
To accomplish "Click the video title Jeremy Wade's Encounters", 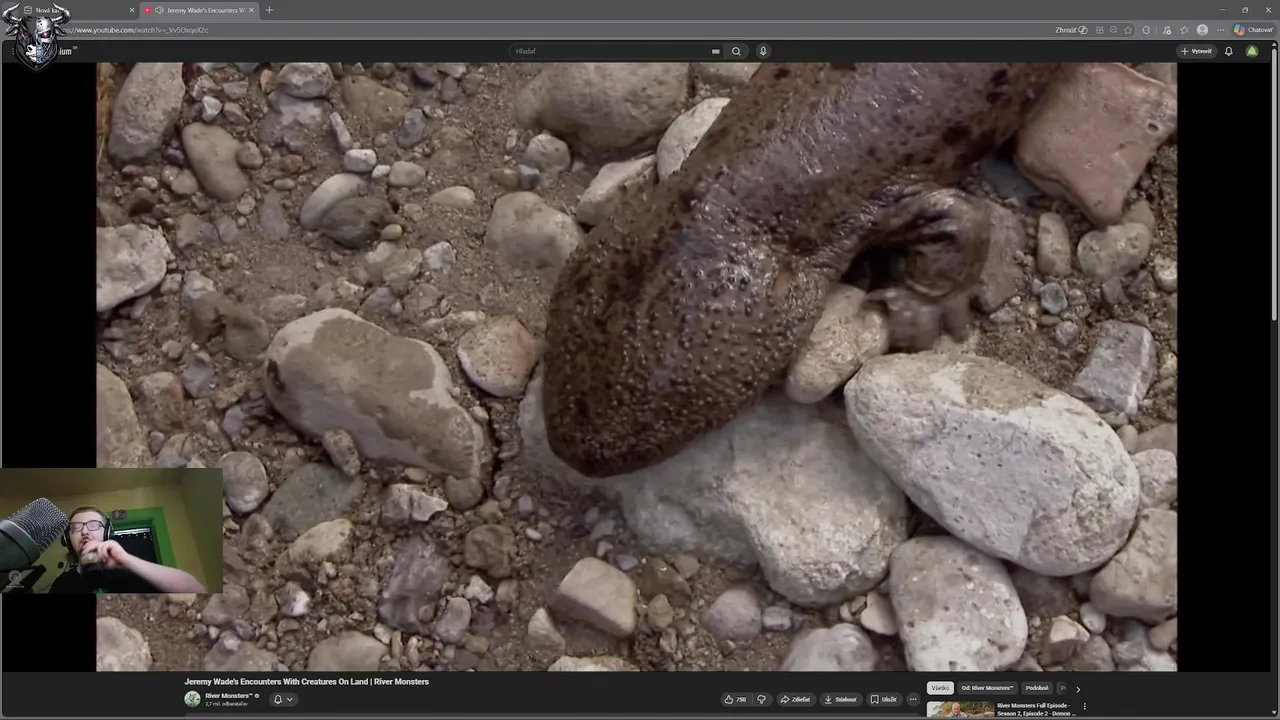I will click(x=306, y=682).
